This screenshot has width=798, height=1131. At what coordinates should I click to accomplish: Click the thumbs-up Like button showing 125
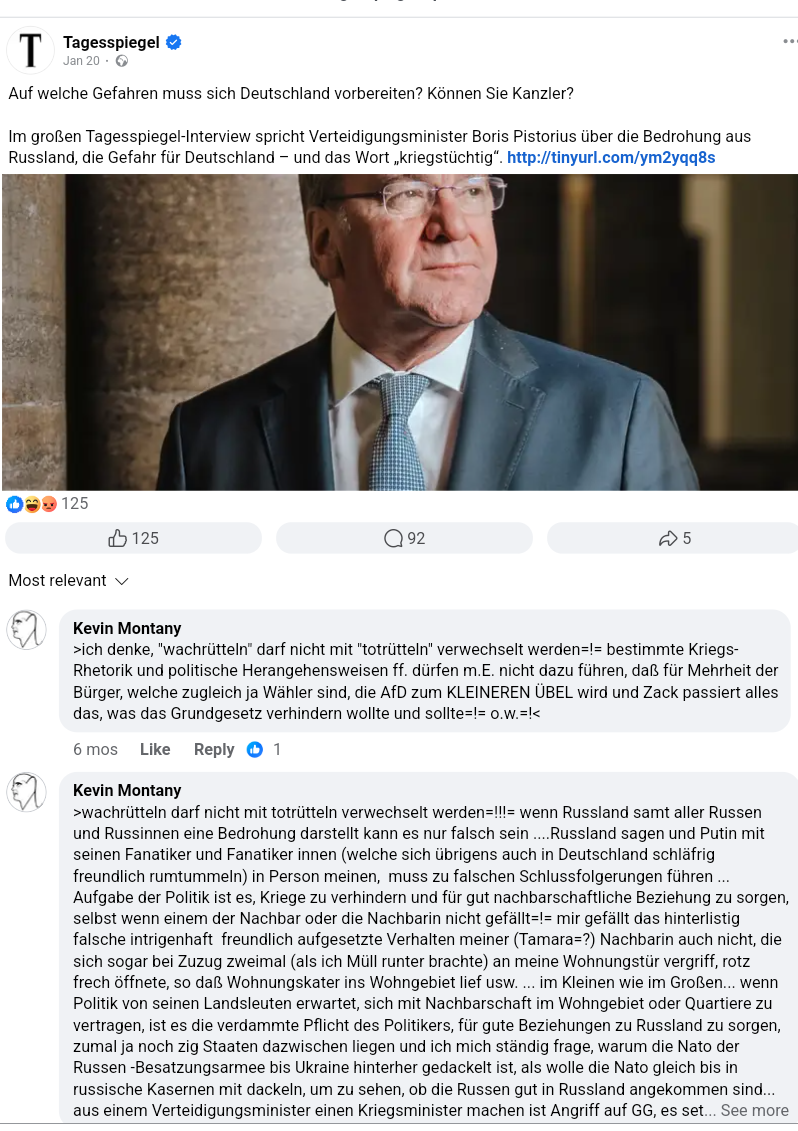click(133, 538)
